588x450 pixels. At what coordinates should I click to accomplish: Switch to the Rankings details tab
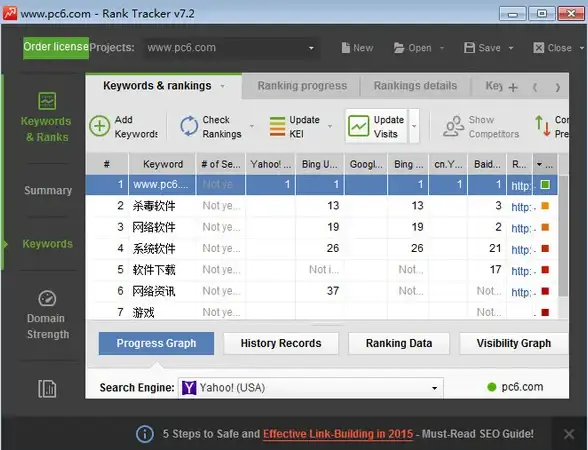415,86
